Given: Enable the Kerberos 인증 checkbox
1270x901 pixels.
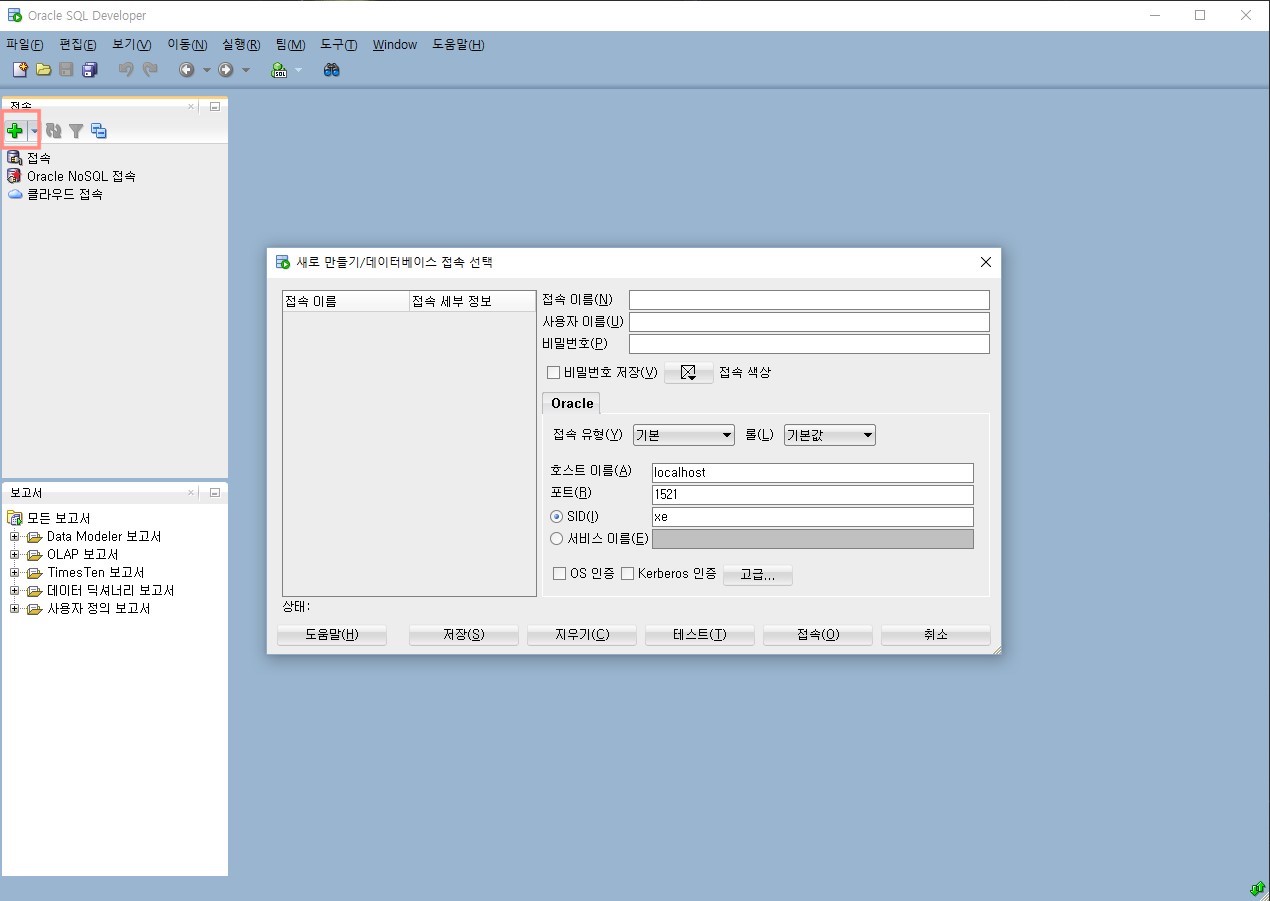Looking at the screenshot, I should 628,574.
